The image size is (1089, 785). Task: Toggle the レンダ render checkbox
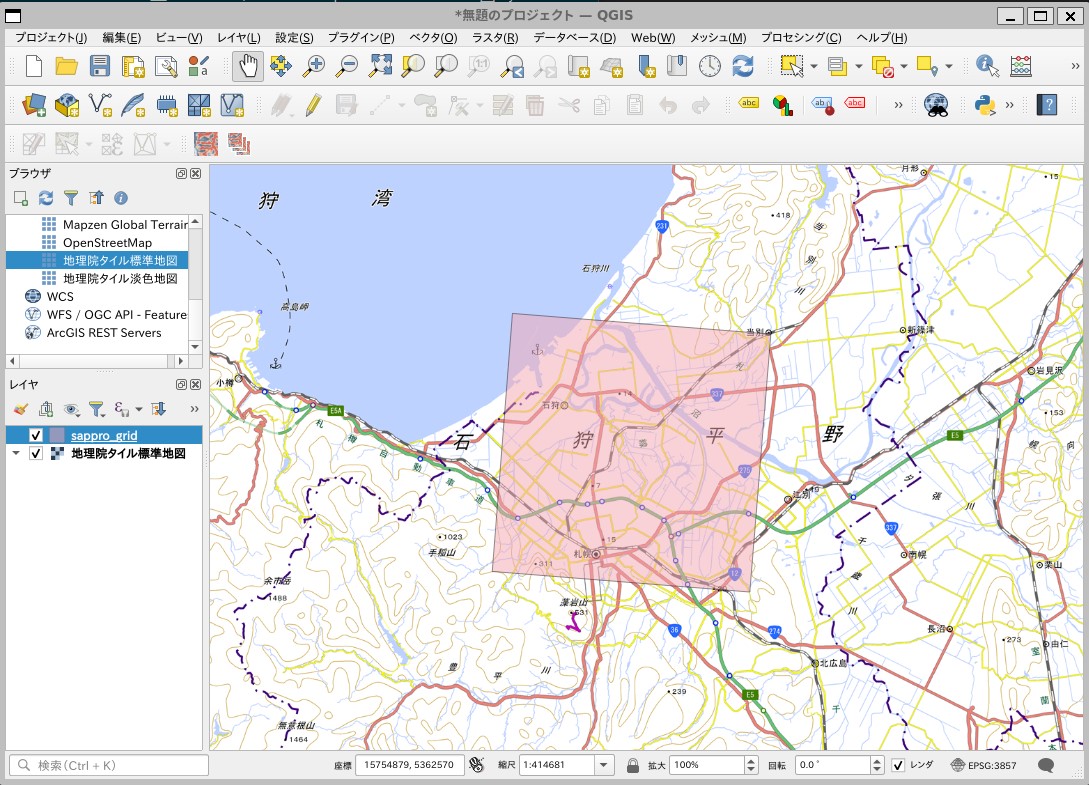click(x=898, y=765)
